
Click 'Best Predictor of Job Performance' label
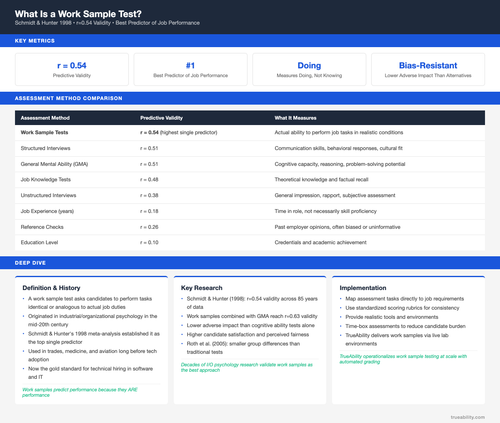[x=190, y=76]
